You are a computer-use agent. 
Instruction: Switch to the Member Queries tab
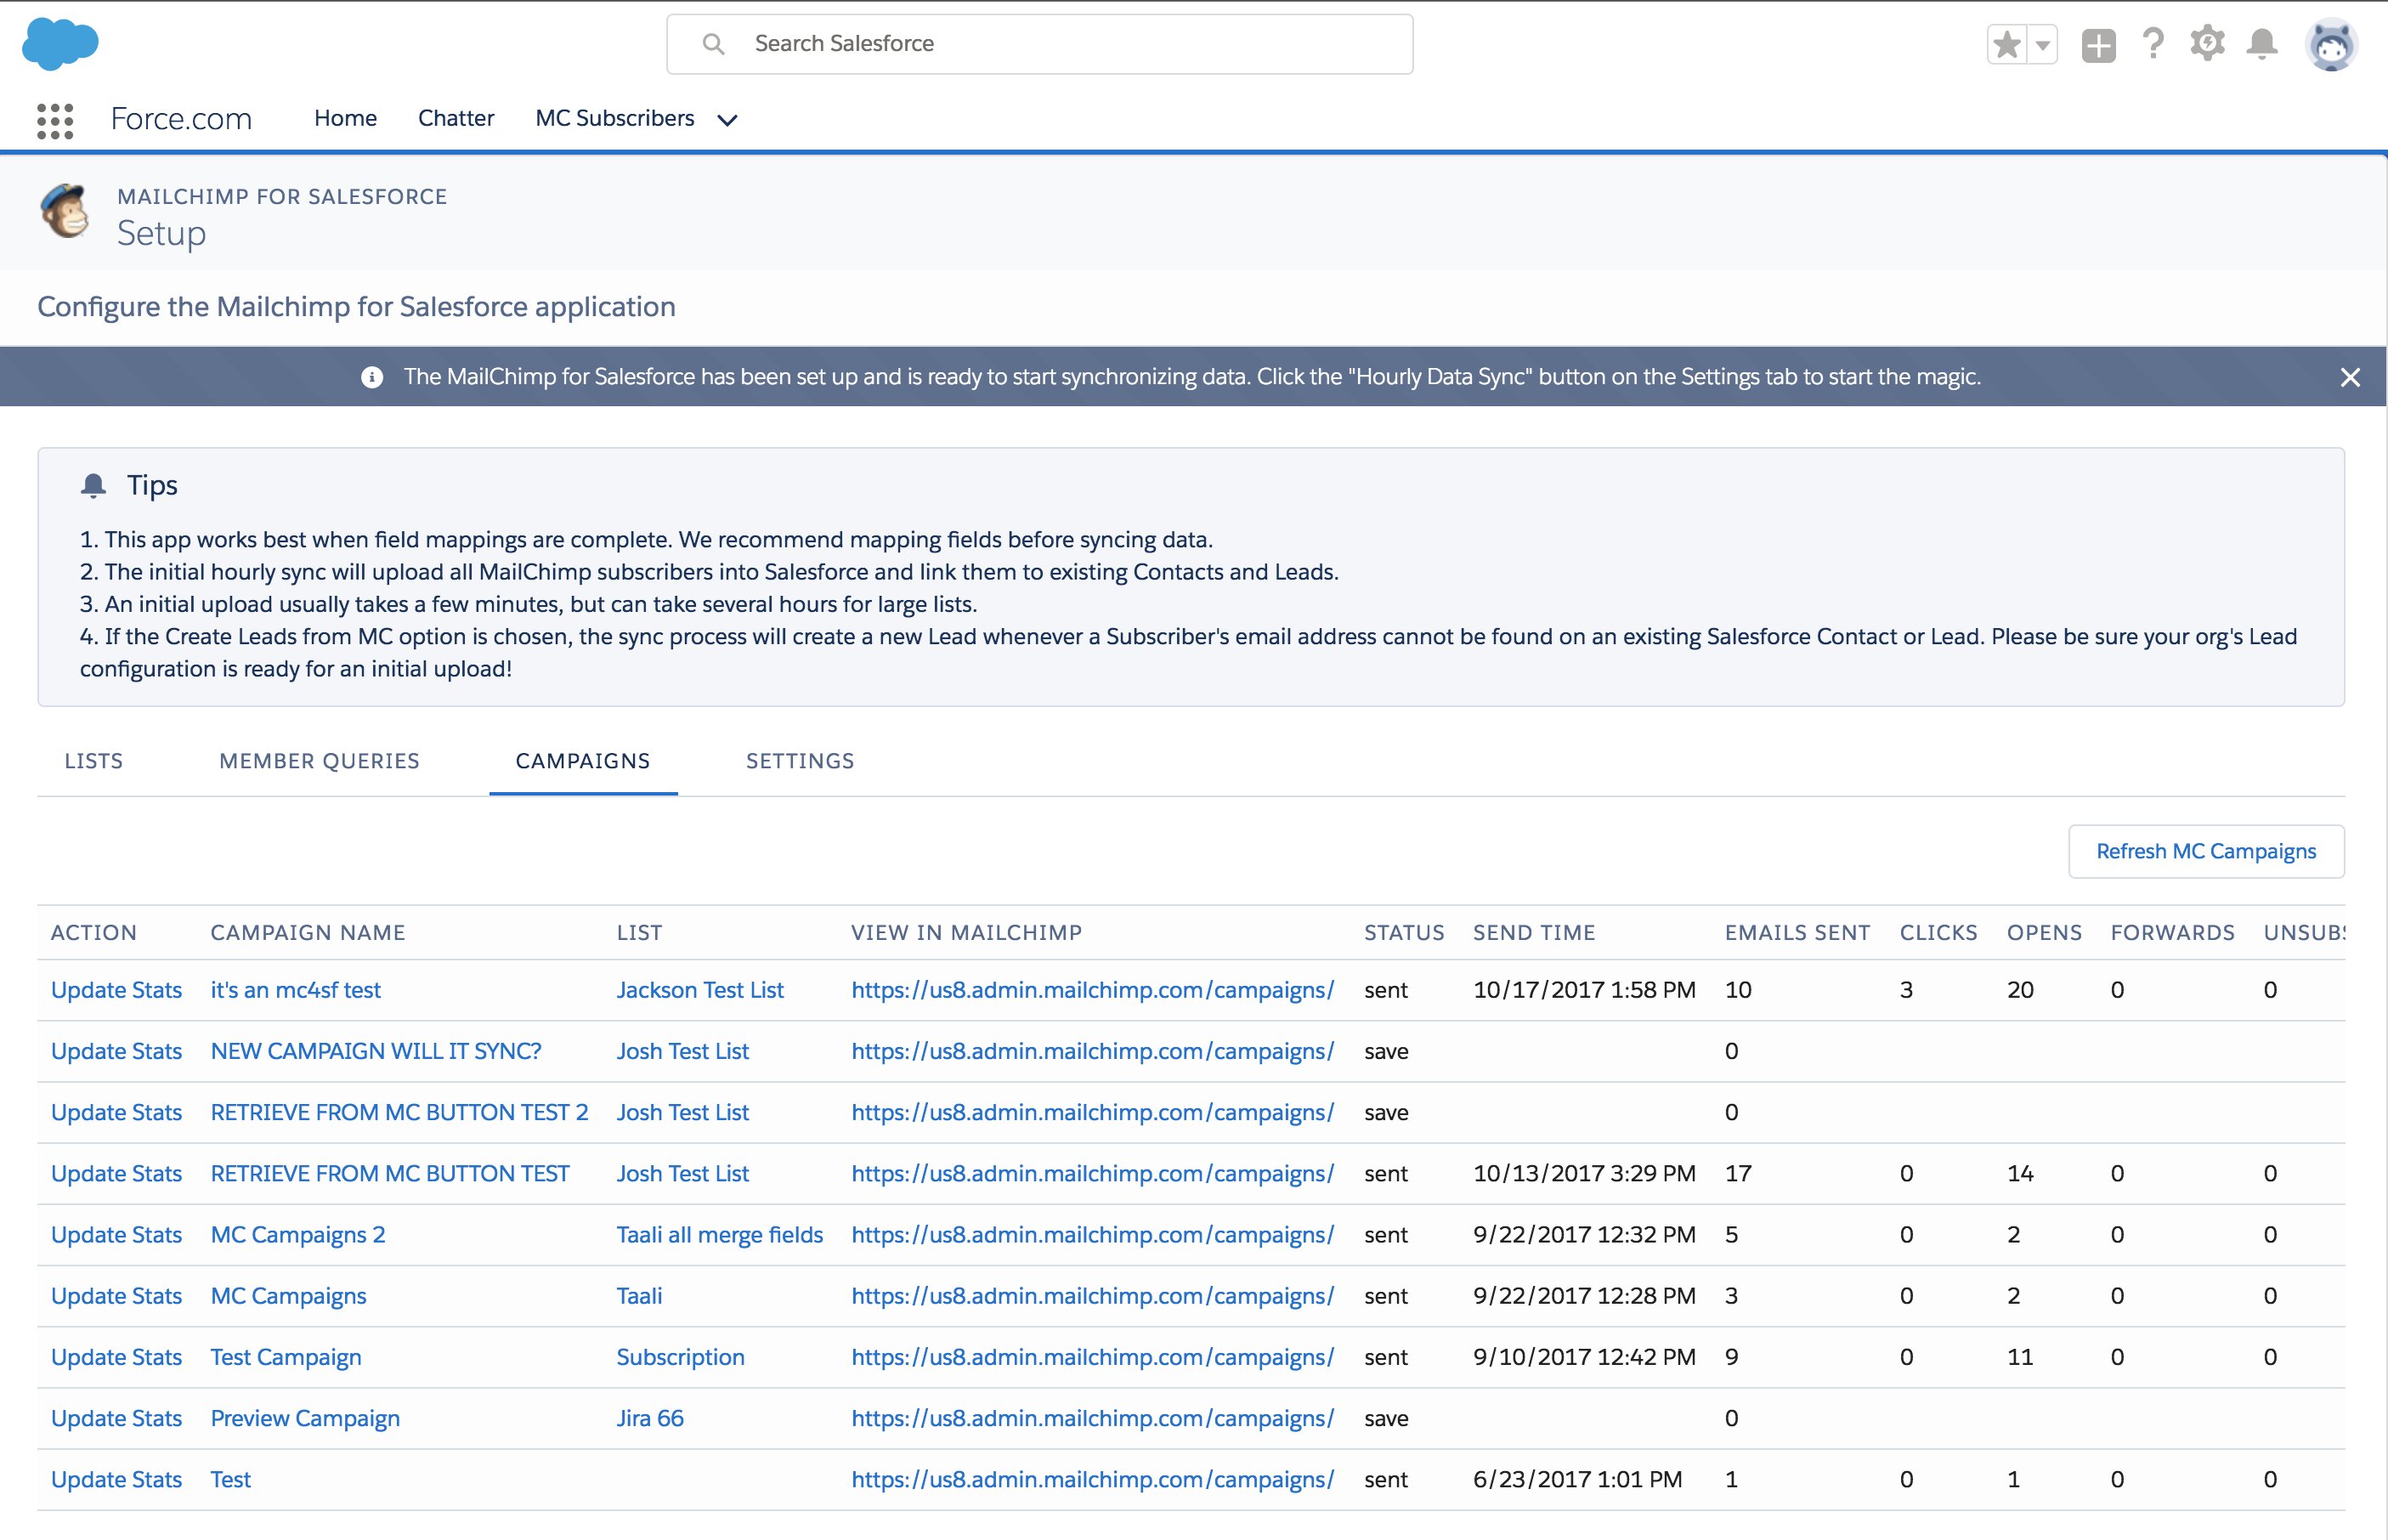click(x=319, y=761)
